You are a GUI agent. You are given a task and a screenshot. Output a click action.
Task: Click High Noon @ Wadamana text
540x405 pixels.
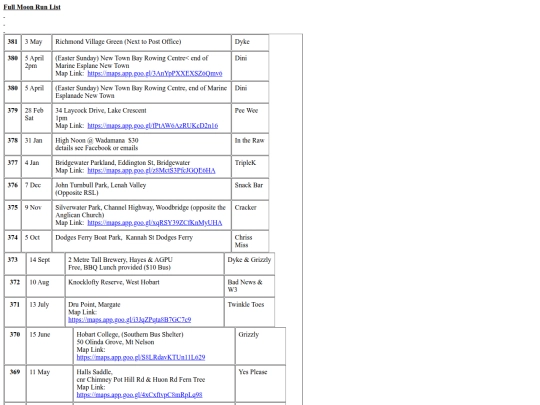(97, 141)
